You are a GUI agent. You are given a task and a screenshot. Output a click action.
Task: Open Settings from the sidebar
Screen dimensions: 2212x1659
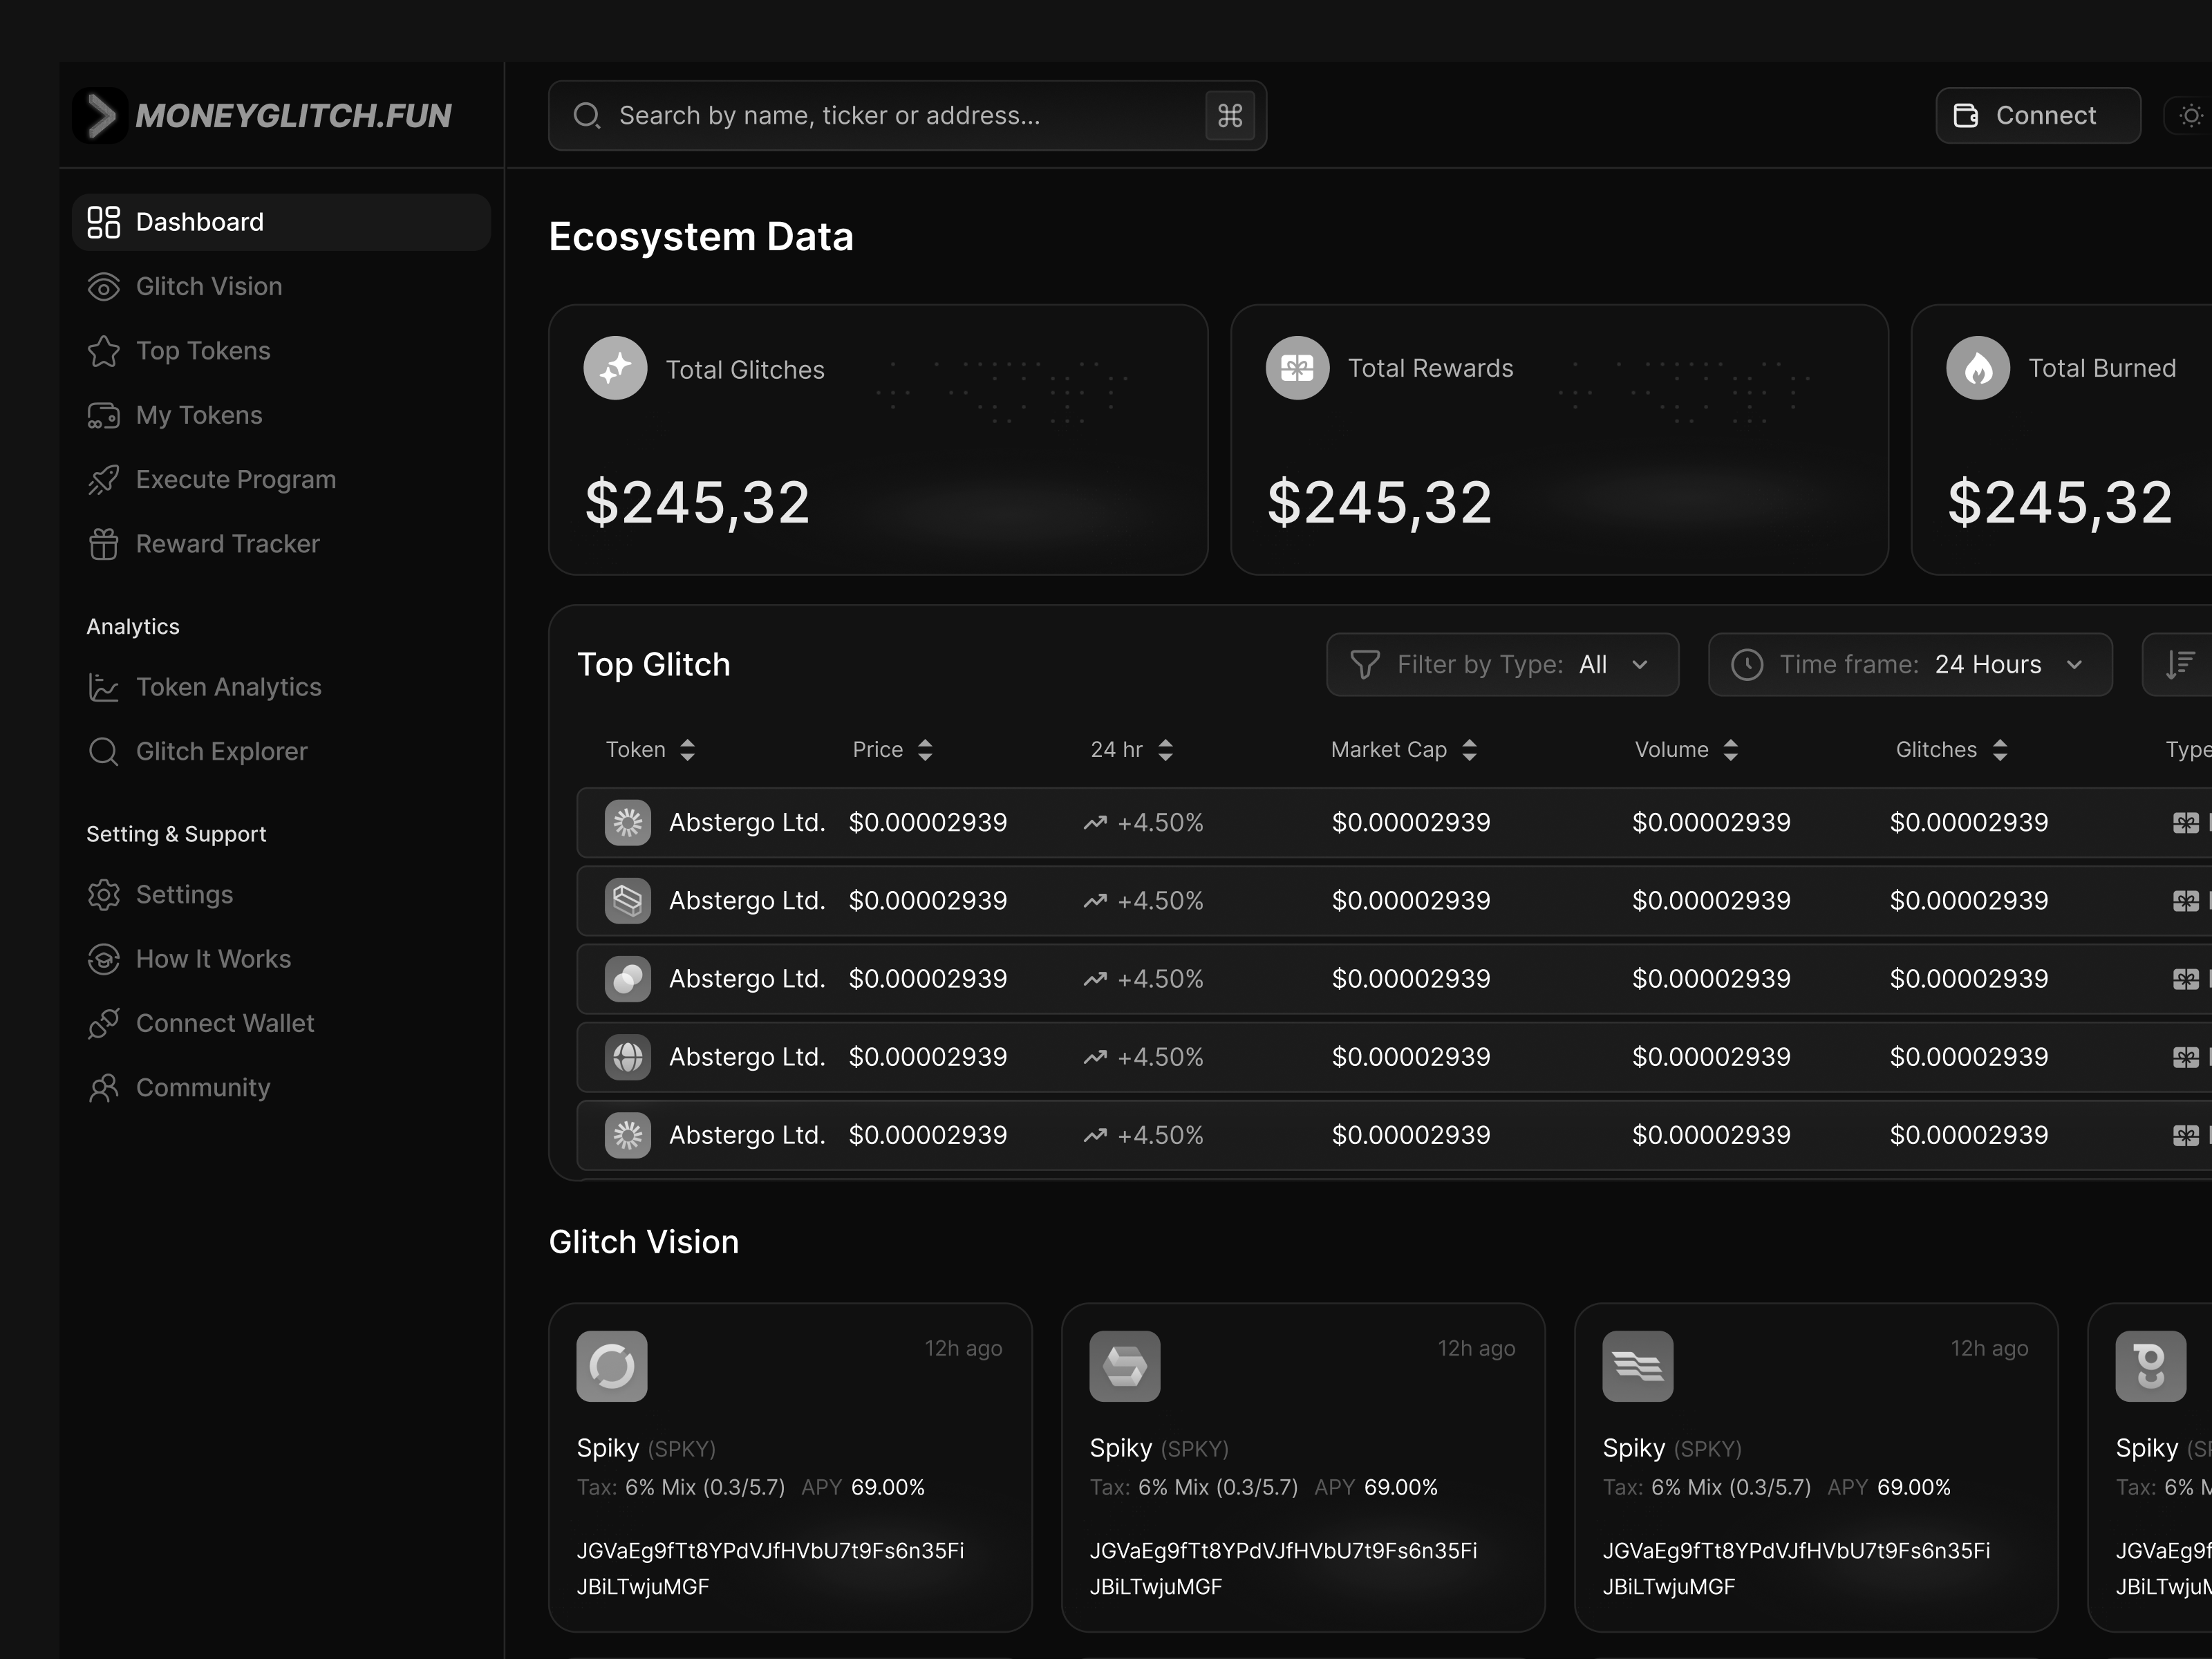tap(185, 894)
